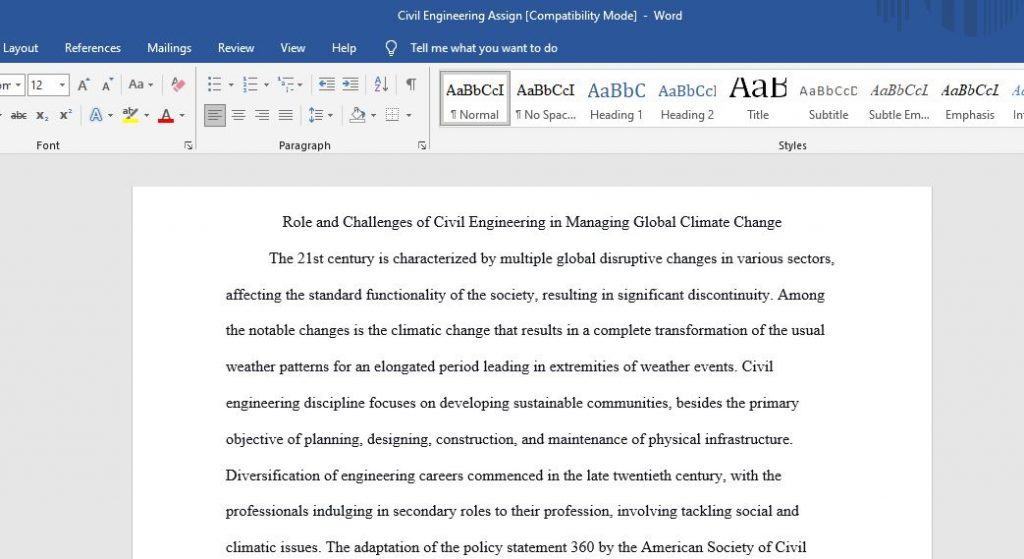Clear all formatting eraser icon

click(178, 84)
